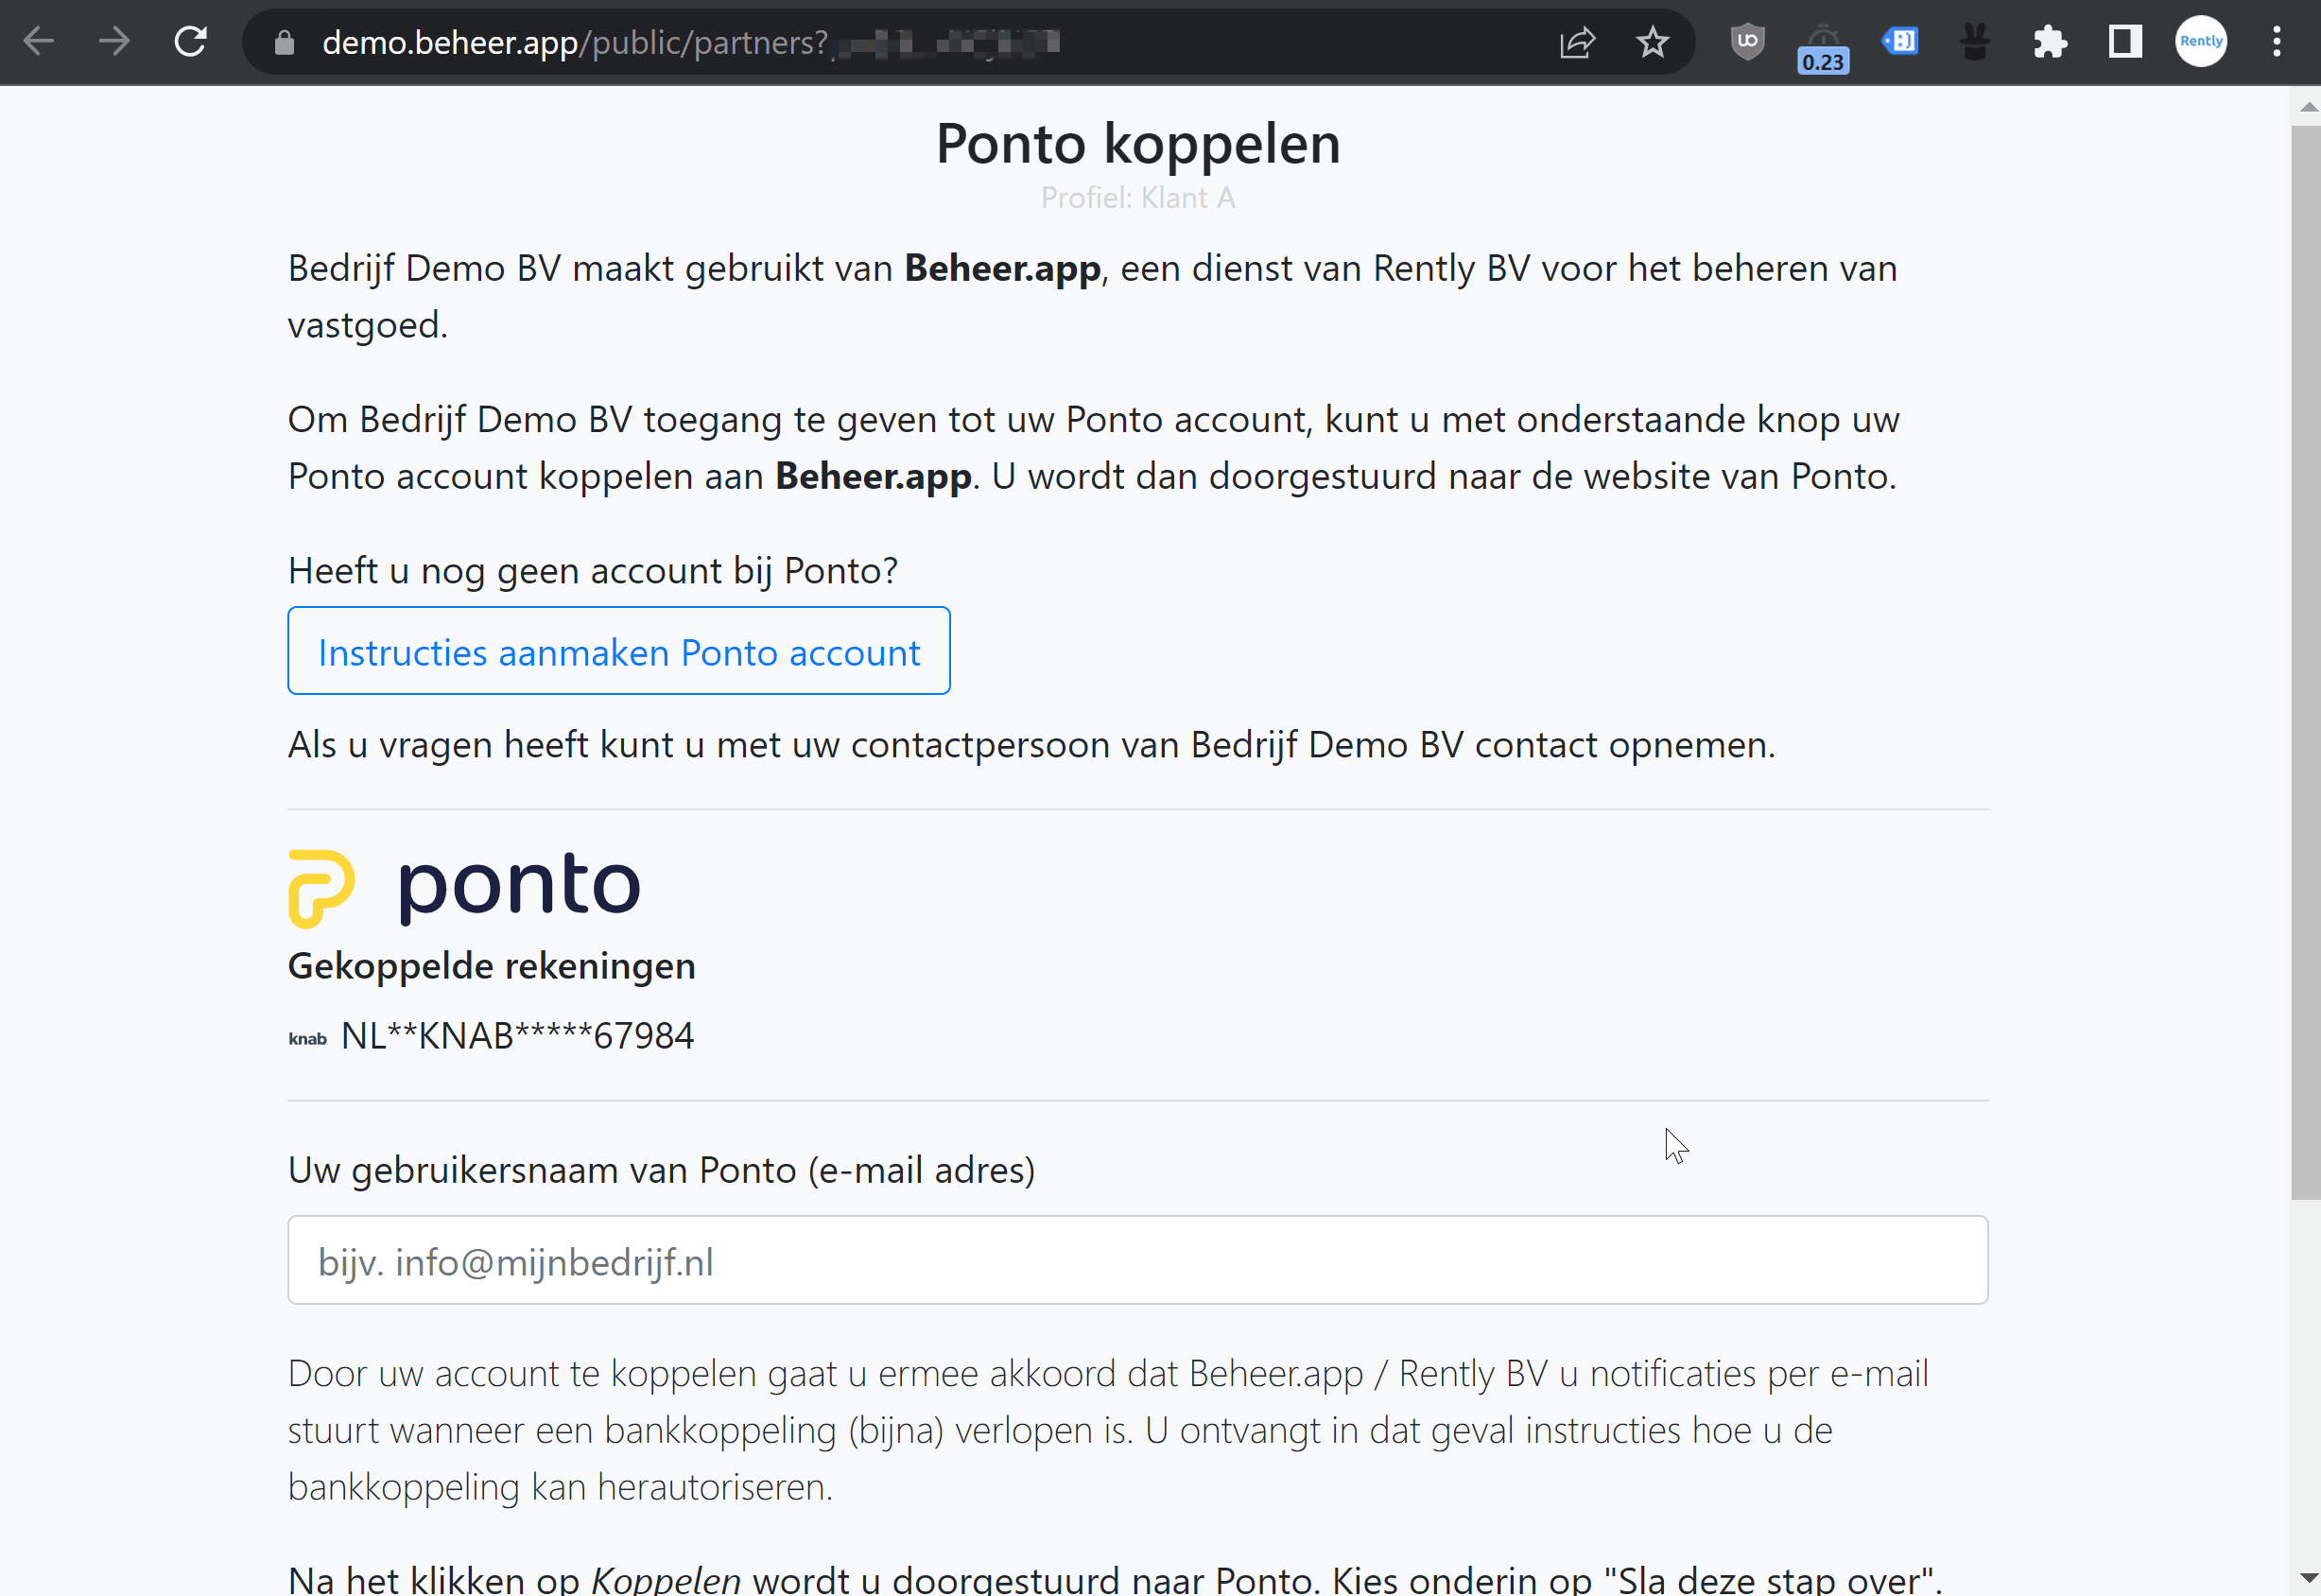The width and height of the screenshot is (2321, 1596).
Task: Click the Ponto logo
Action: (x=464, y=887)
